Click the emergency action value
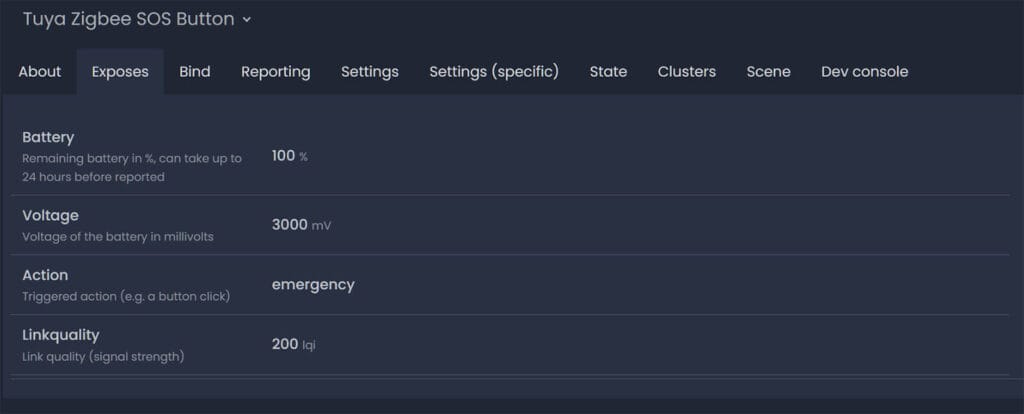Viewport: 1024px width, 414px height. click(x=313, y=285)
